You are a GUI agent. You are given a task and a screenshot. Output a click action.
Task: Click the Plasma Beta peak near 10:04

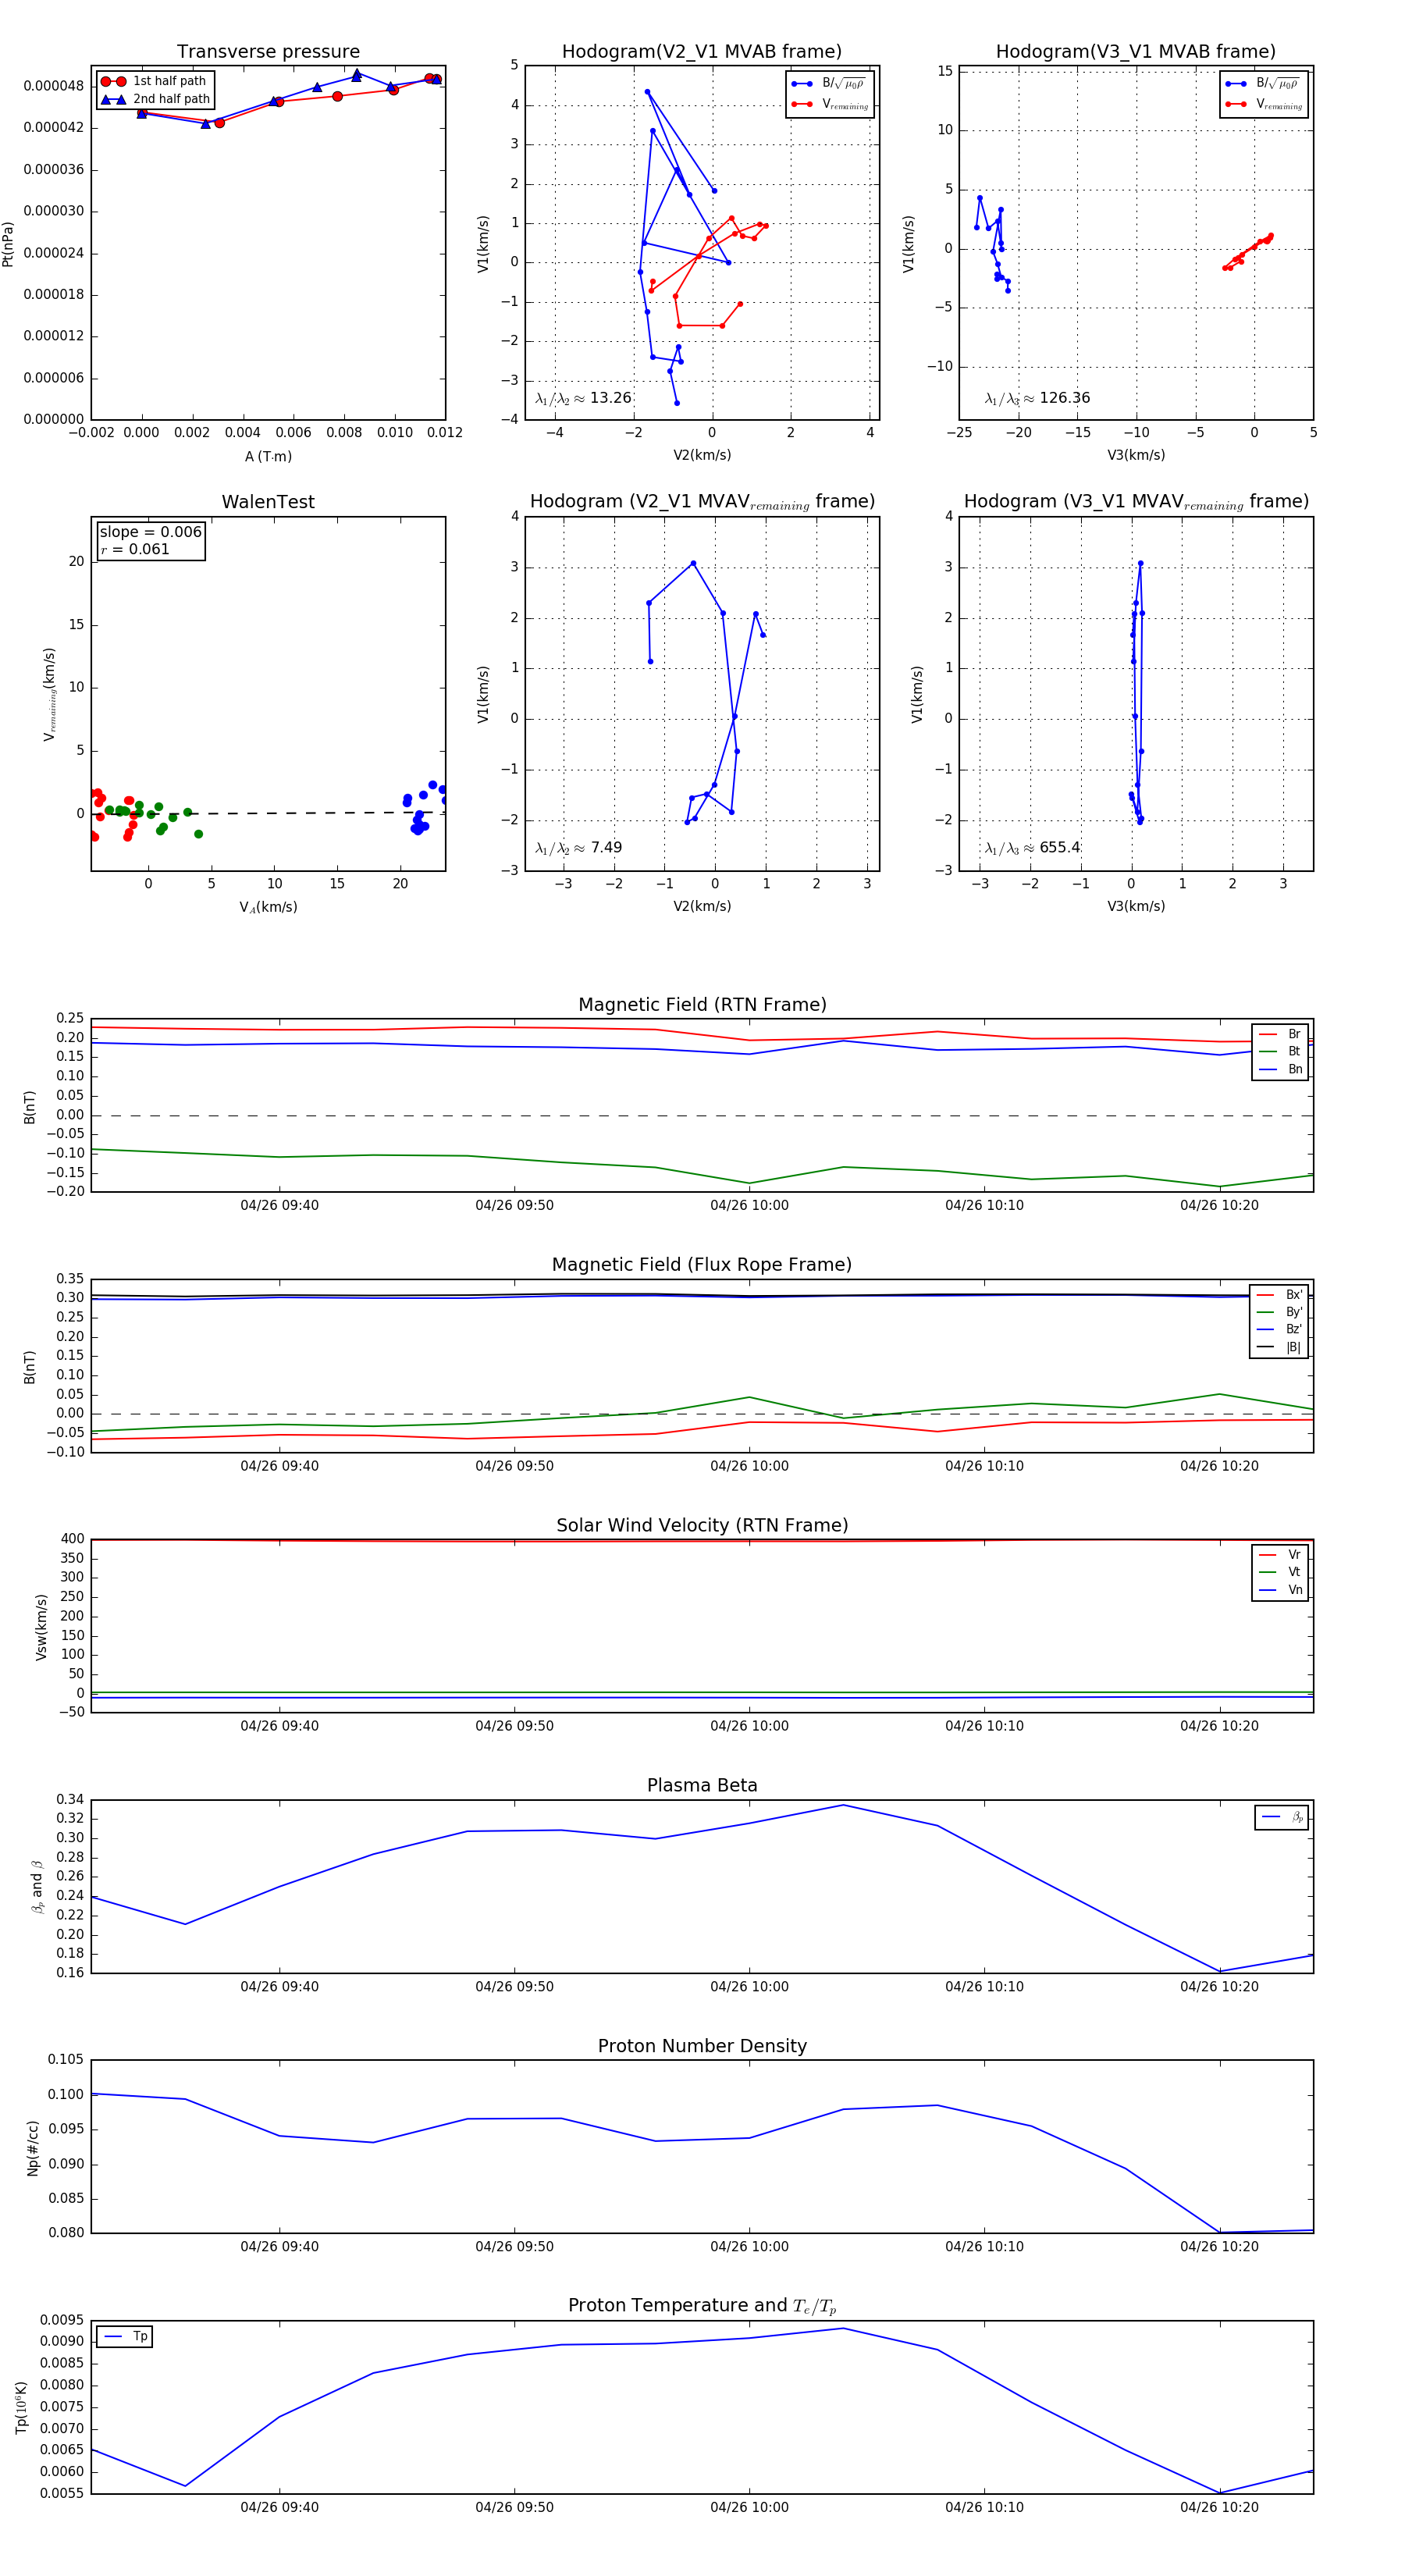coord(843,1805)
